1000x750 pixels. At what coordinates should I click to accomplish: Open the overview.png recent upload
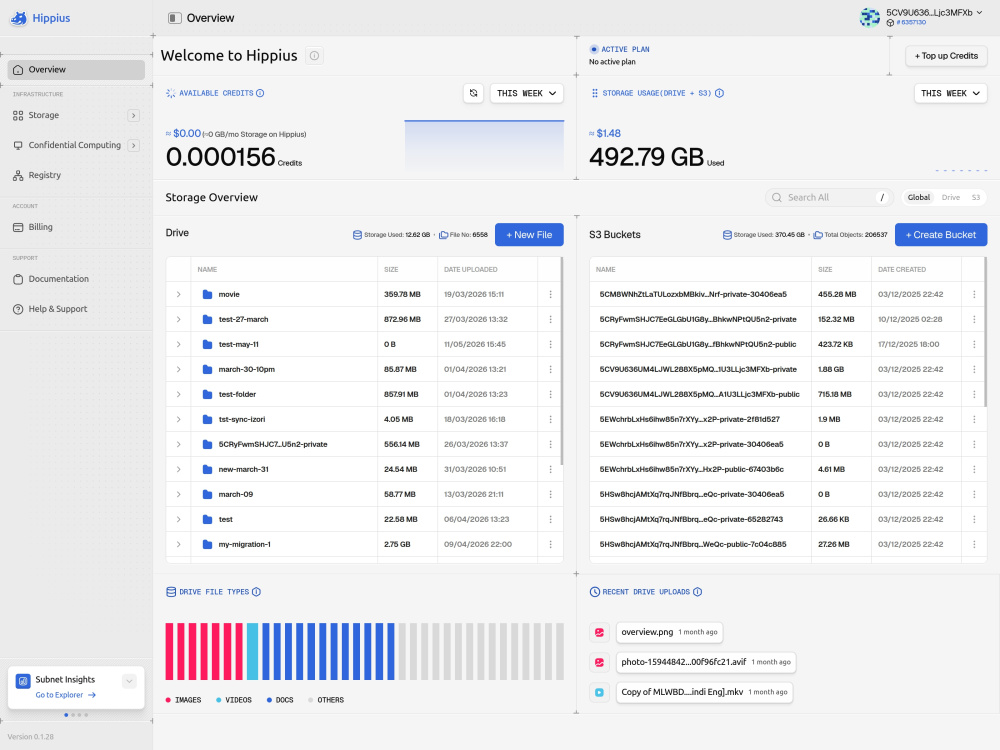[669, 632]
